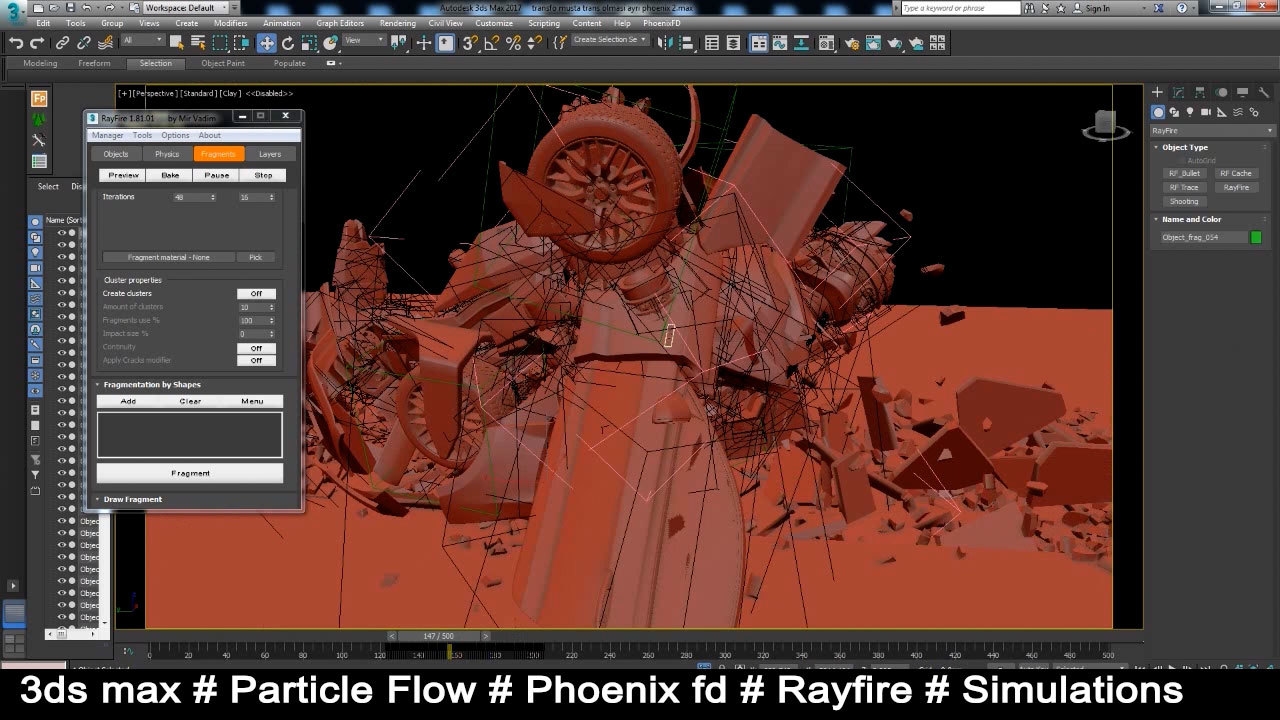Screen dimensions: 1280x720
Task: Click the Select and Link icon
Action: click(x=62, y=43)
